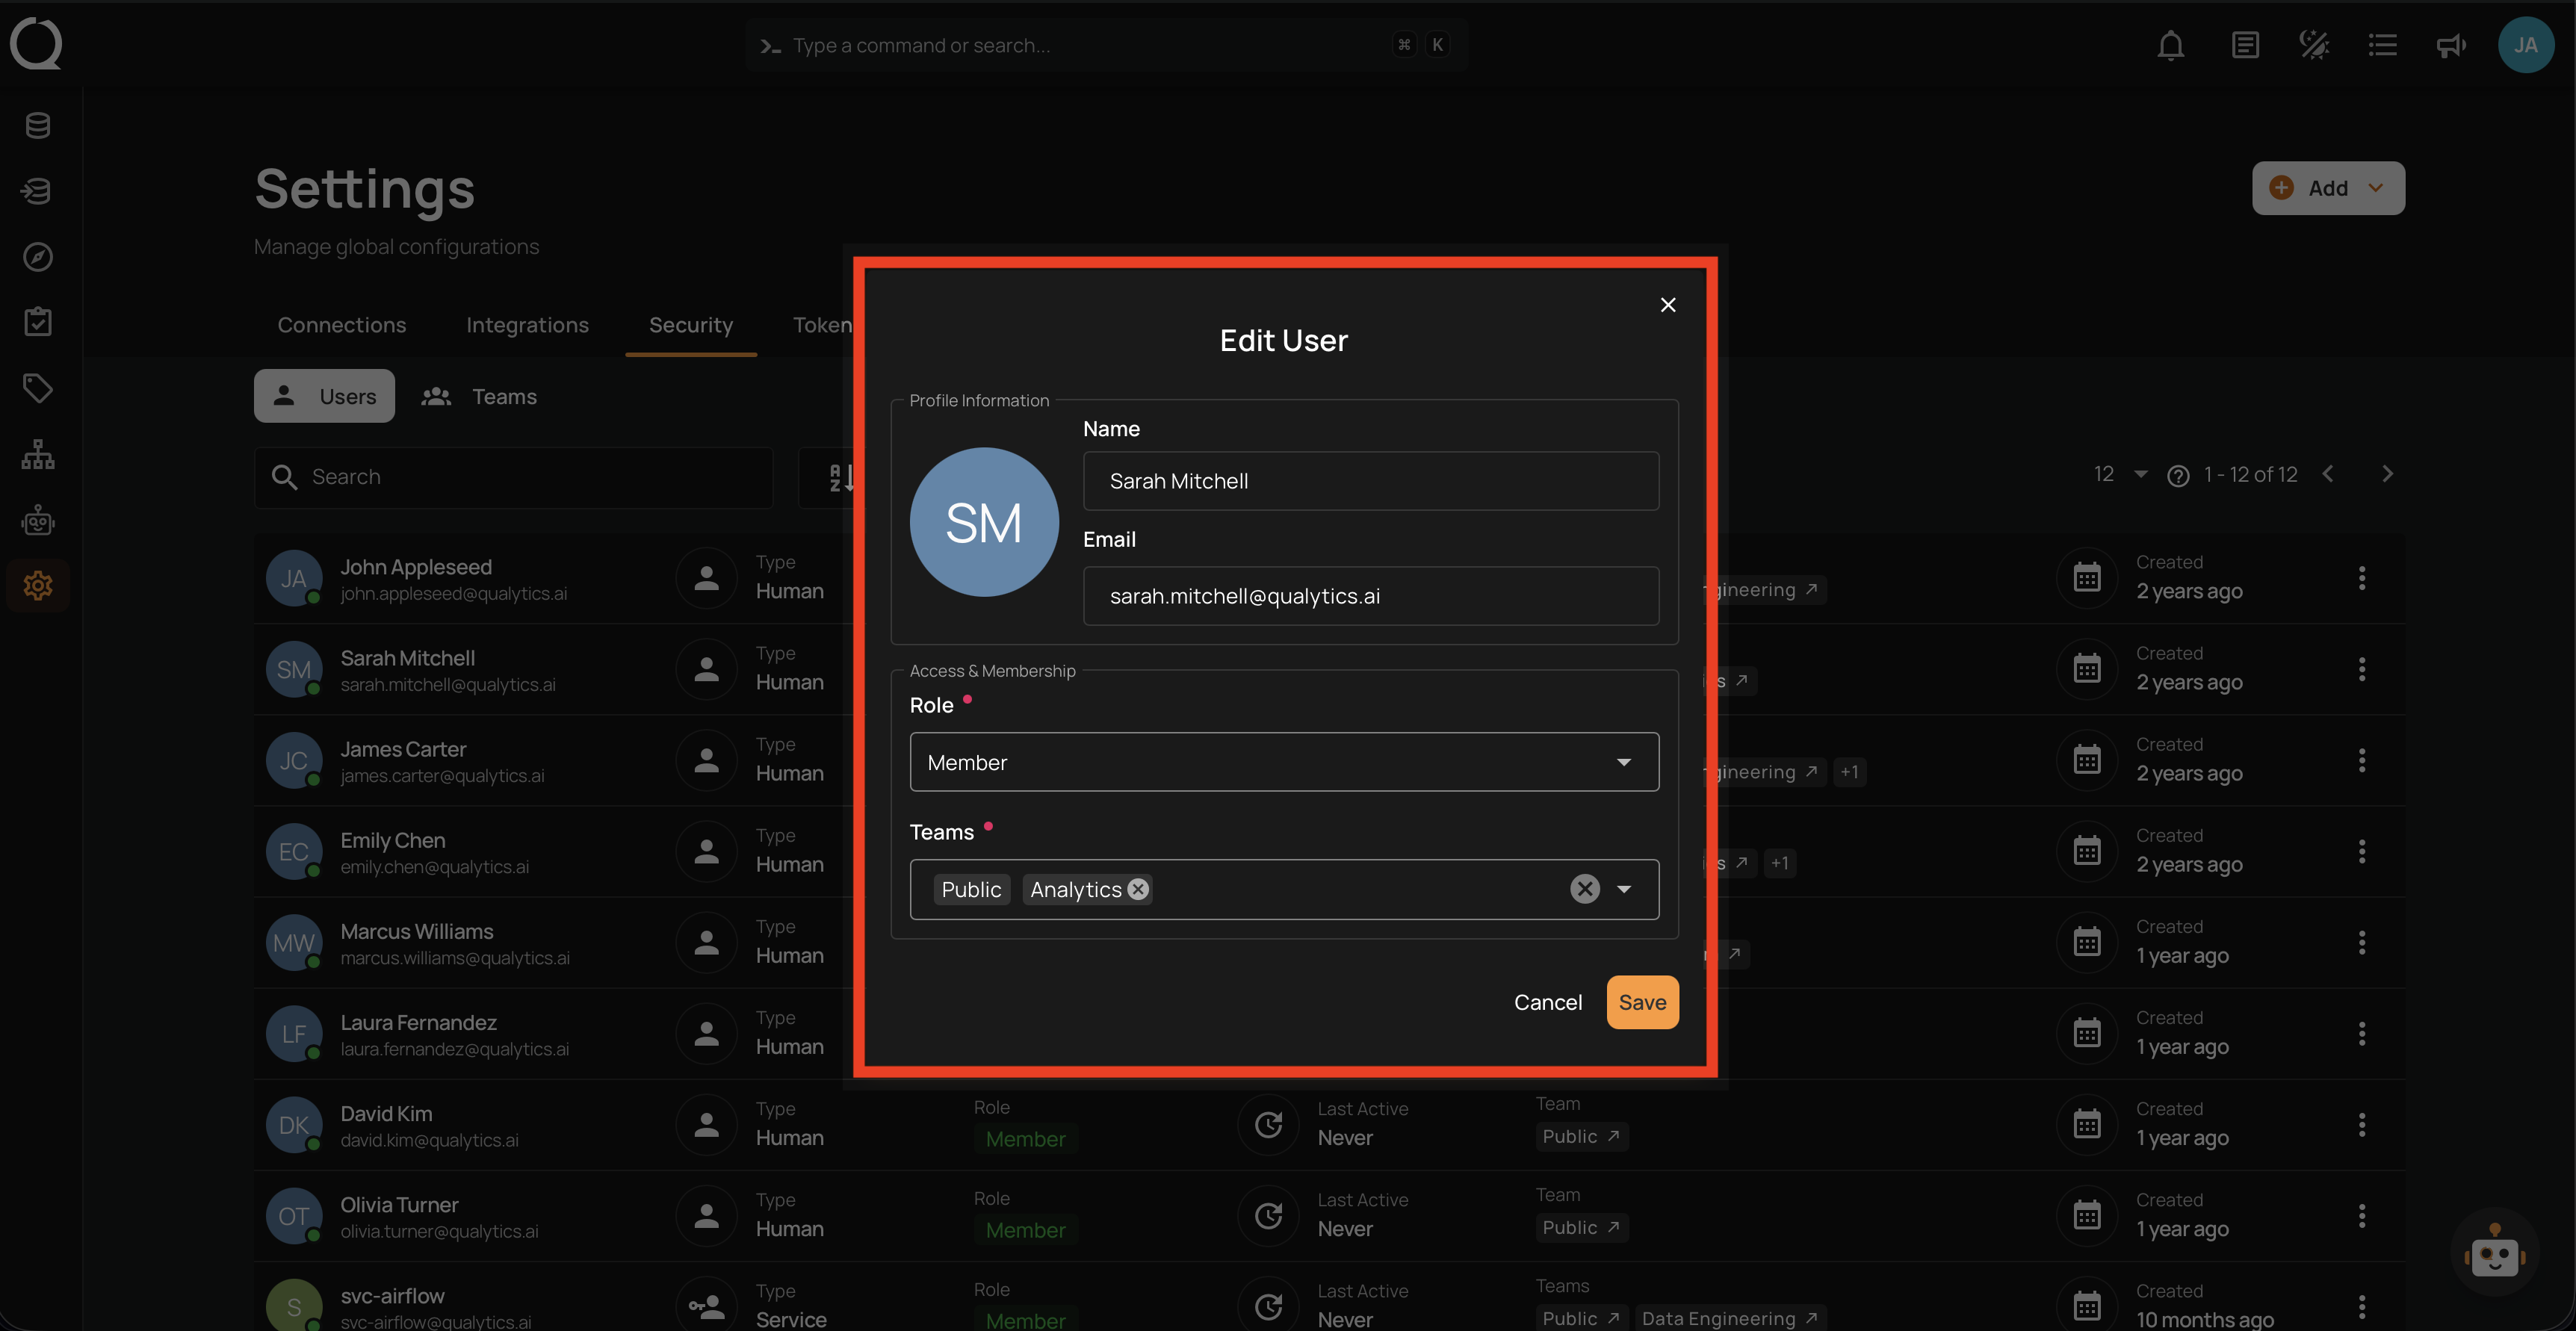Open options menu for Emily Chen row
The image size is (2576, 1331).
pos(2362,852)
